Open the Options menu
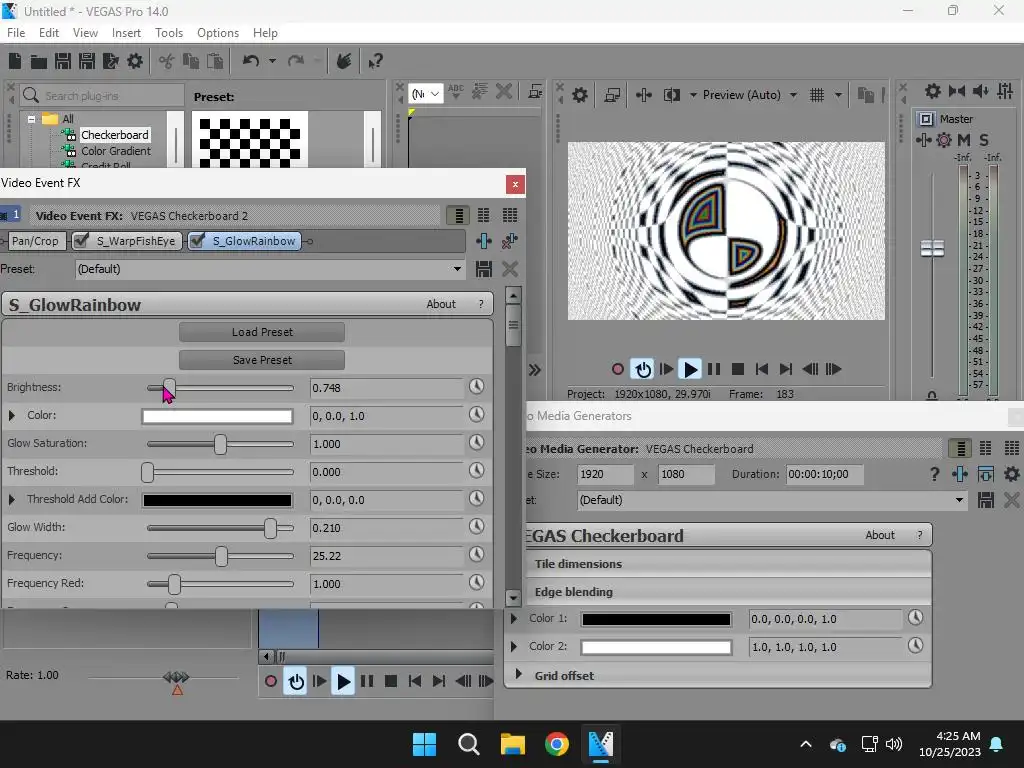Screen dimensions: 1024x768 point(217,33)
